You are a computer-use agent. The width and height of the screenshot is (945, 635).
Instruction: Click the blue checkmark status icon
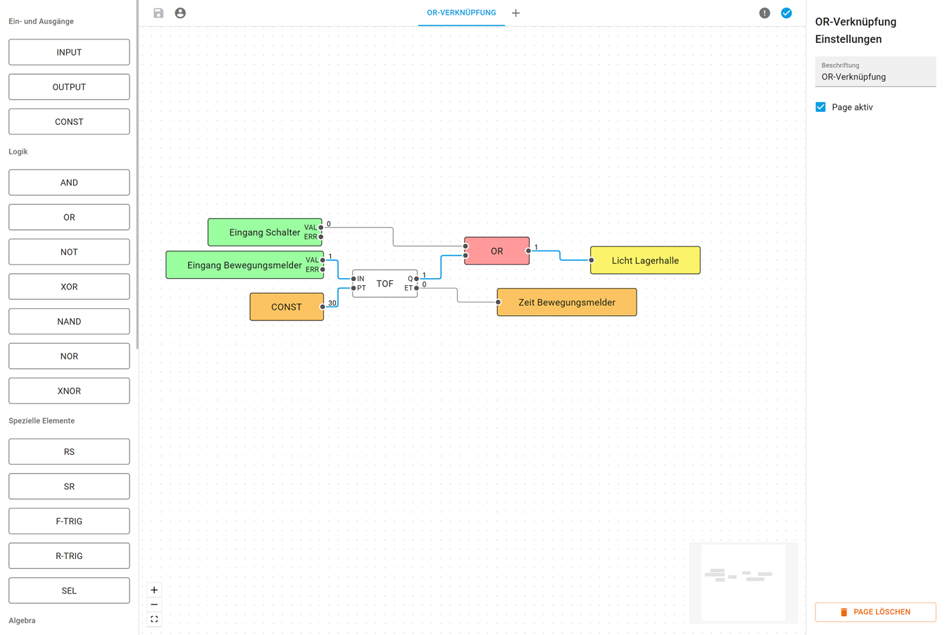pyautogui.click(x=786, y=13)
